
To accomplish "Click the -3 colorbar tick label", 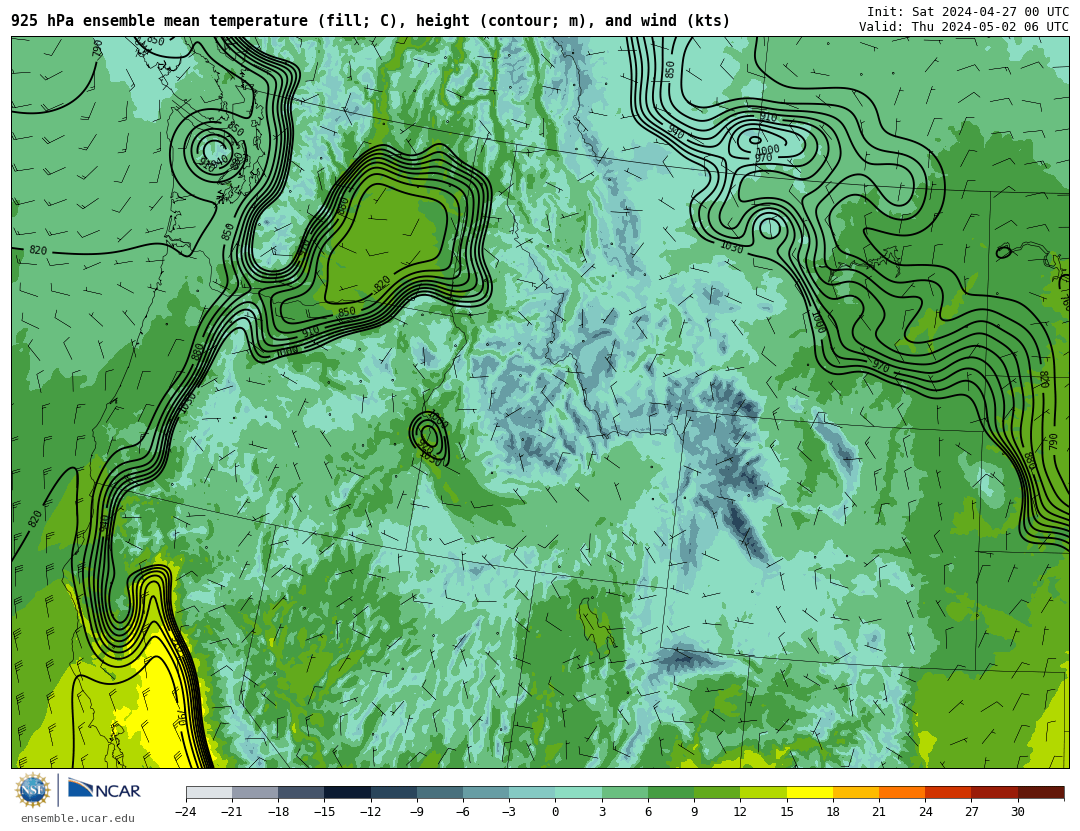I will point(508,812).
